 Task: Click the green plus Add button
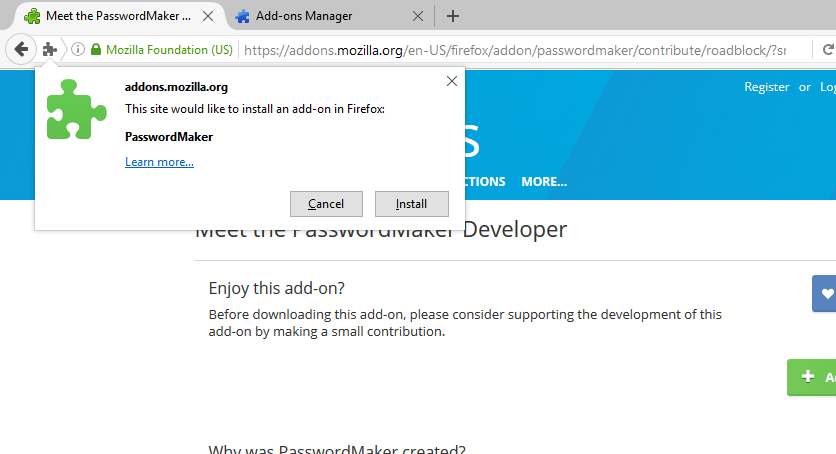click(x=813, y=377)
